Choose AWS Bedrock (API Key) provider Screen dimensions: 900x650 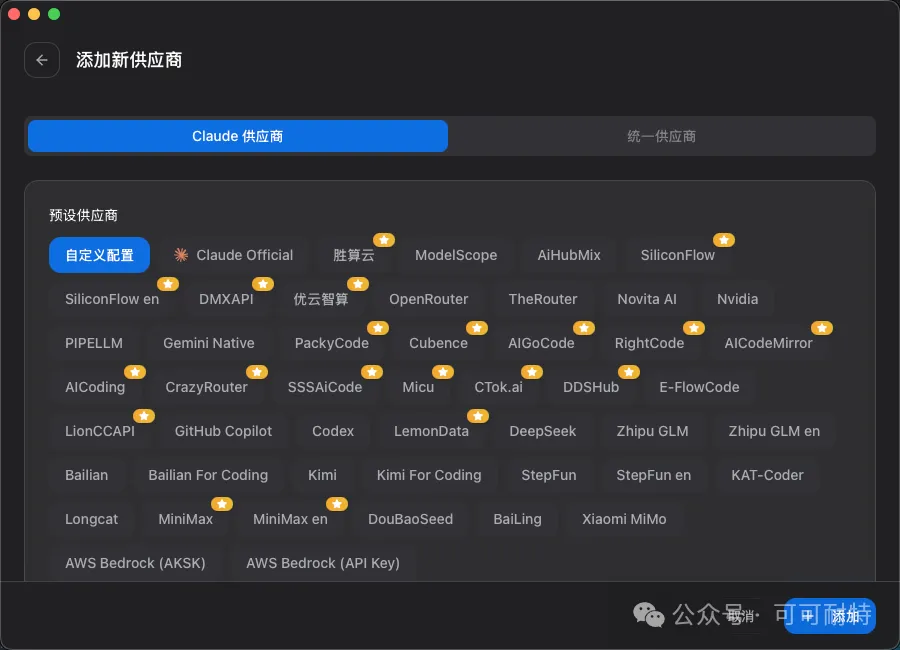[323, 563]
